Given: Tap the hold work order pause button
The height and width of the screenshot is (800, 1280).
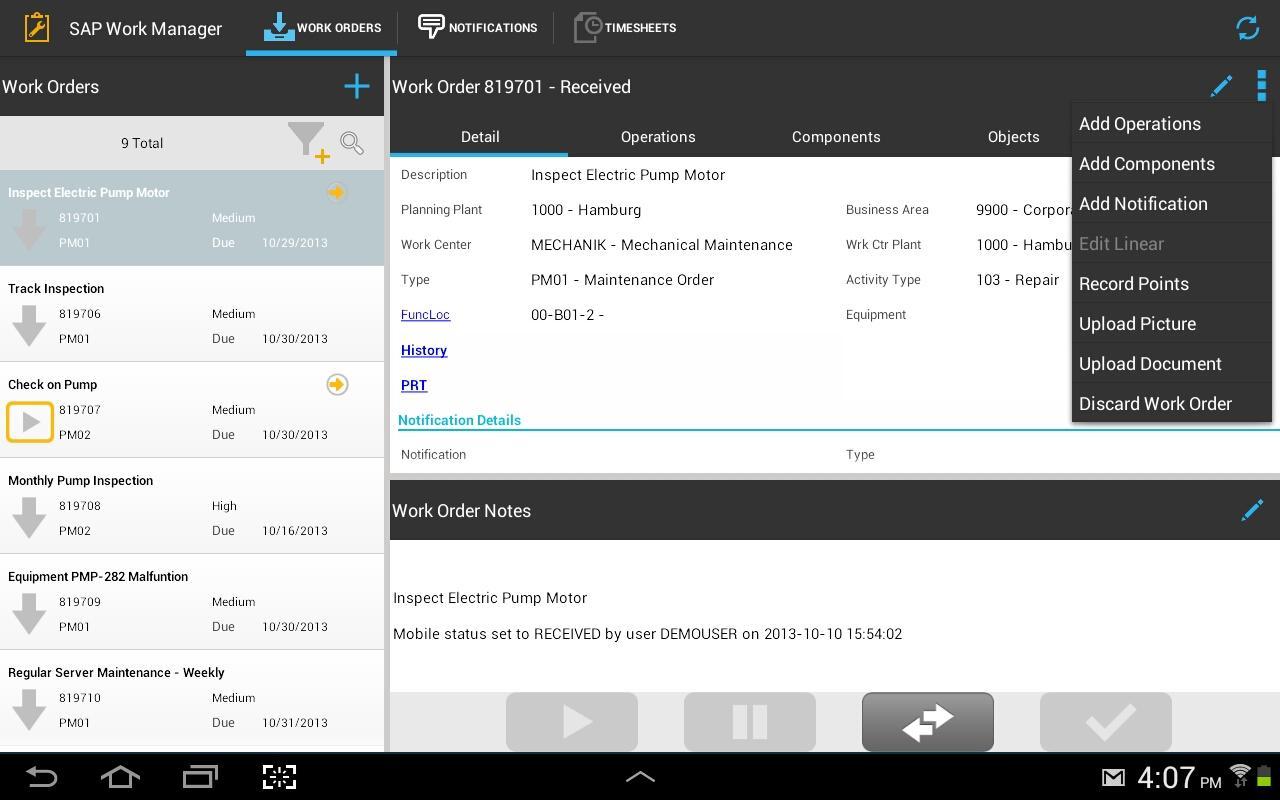Looking at the screenshot, I should click(750, 721).
